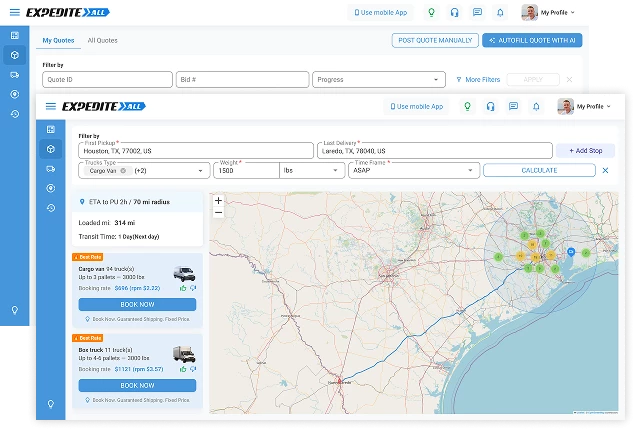The image size is (636, 431).
Task: Open history icon in front window sidebar
Action: 50,208
